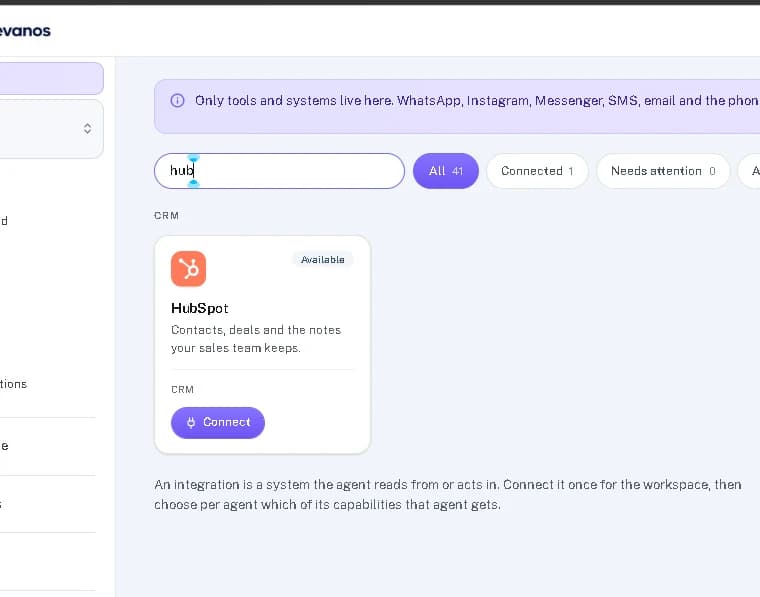Image resolution: width=760 pixels, height=597 pixels.
Task: Click the "An integration is a system" explanatory text
Action: (447, 494)
